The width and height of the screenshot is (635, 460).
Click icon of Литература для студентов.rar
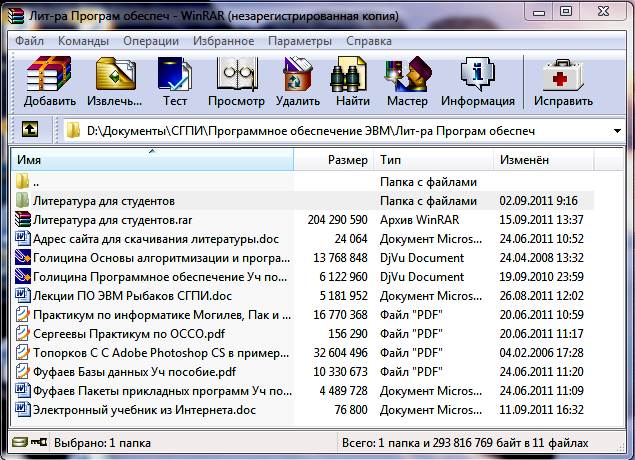[x=23, y=219]
